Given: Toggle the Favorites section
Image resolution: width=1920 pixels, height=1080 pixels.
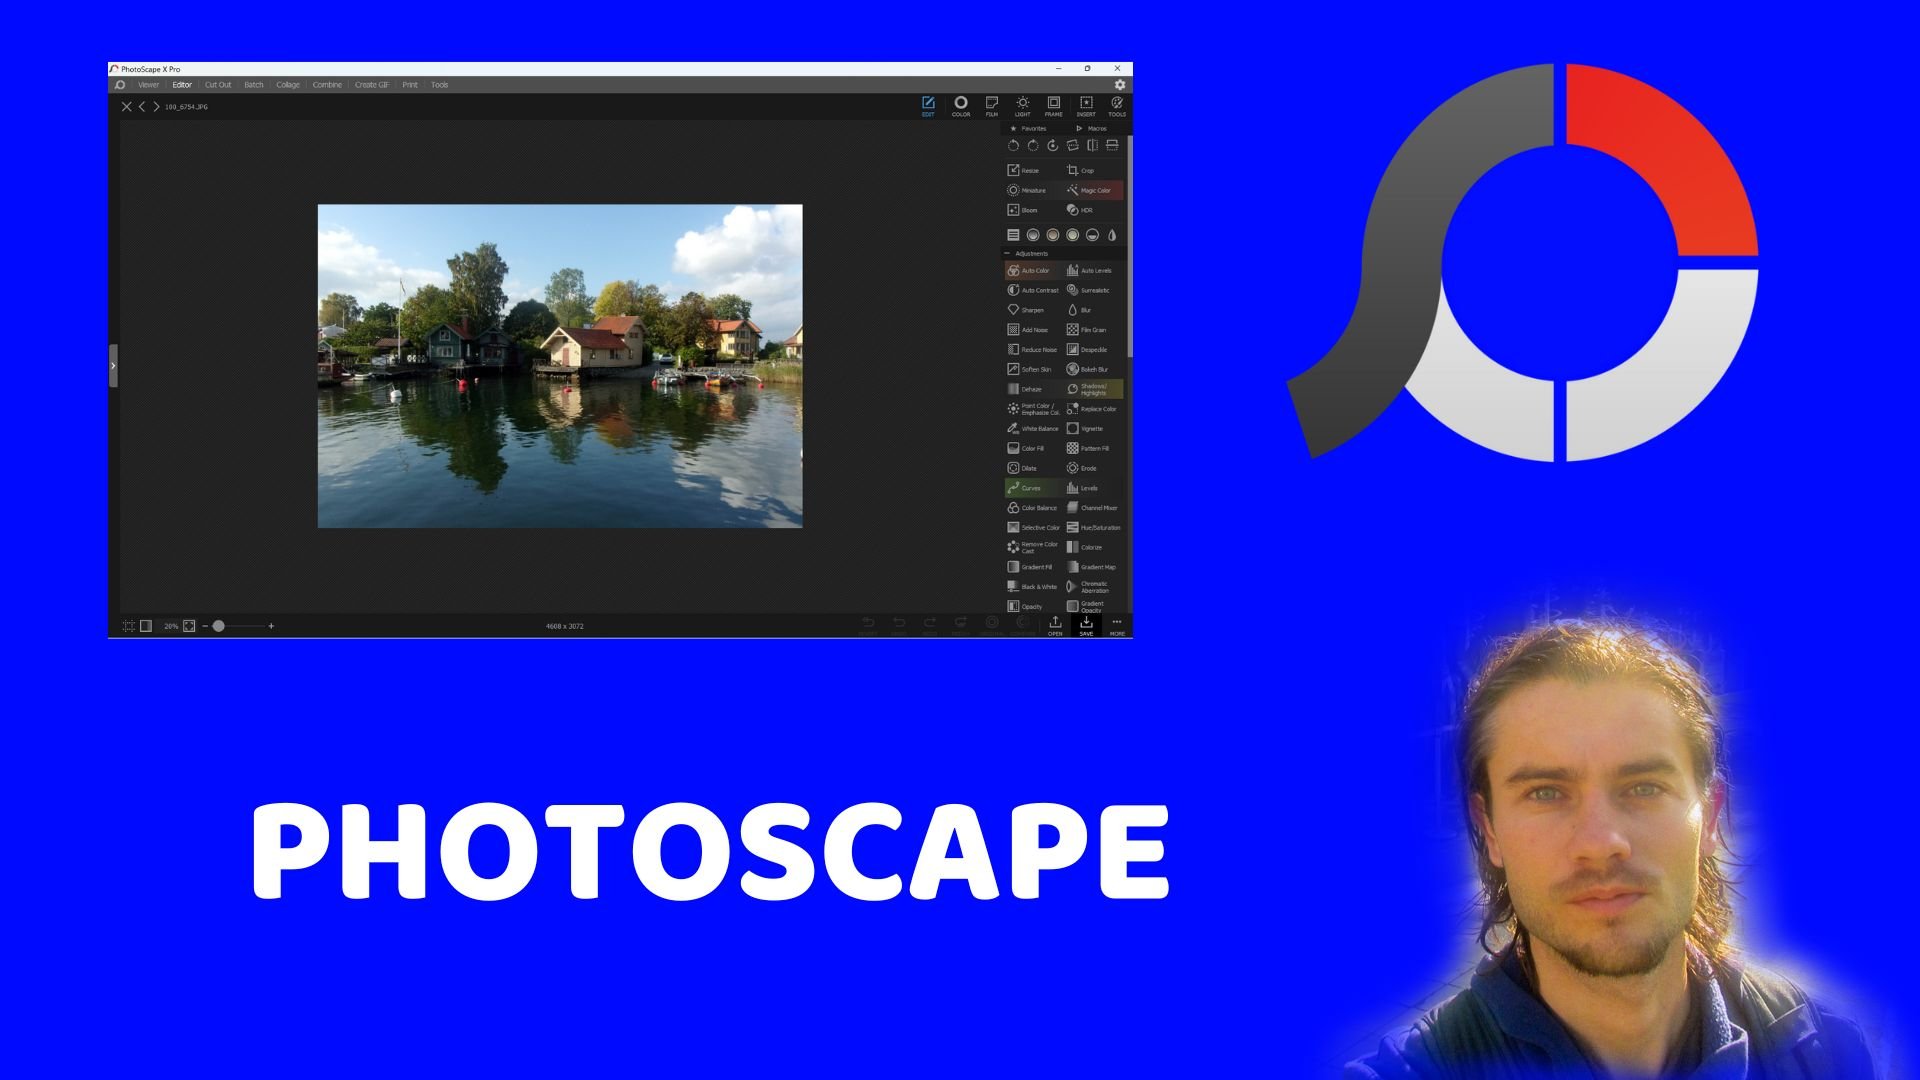Looking at the screenshot, I should point(1029,129).
